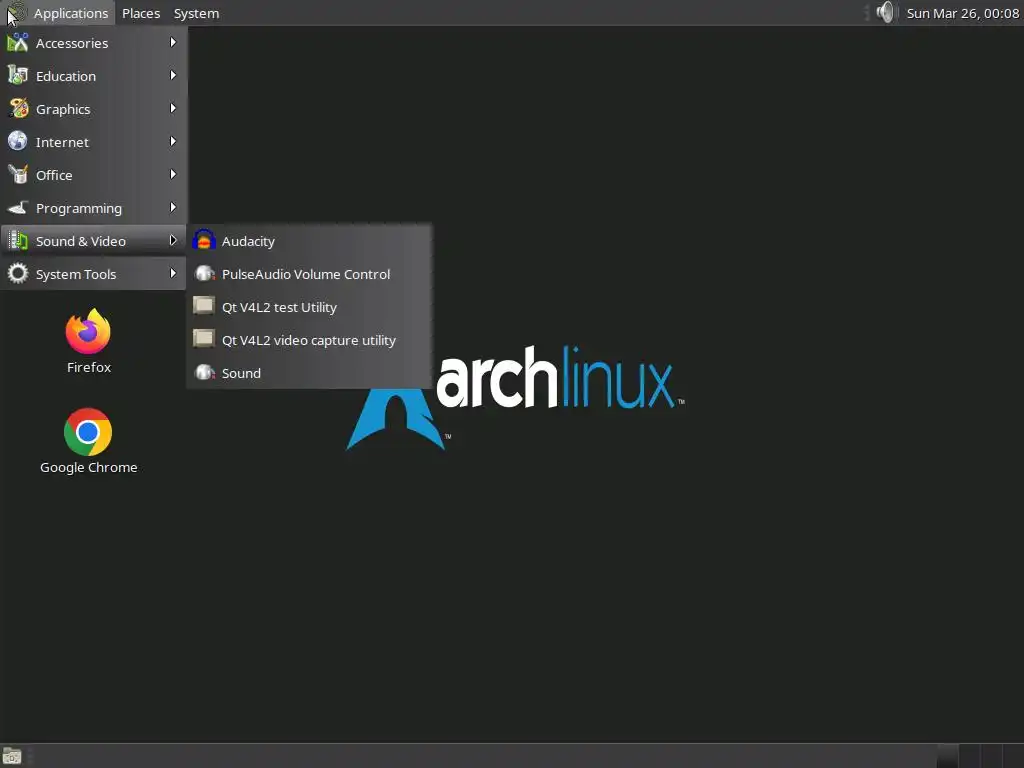Click the System Tools gear icon
Screen dimensions: 1024x768
click(x=18, y=274)
